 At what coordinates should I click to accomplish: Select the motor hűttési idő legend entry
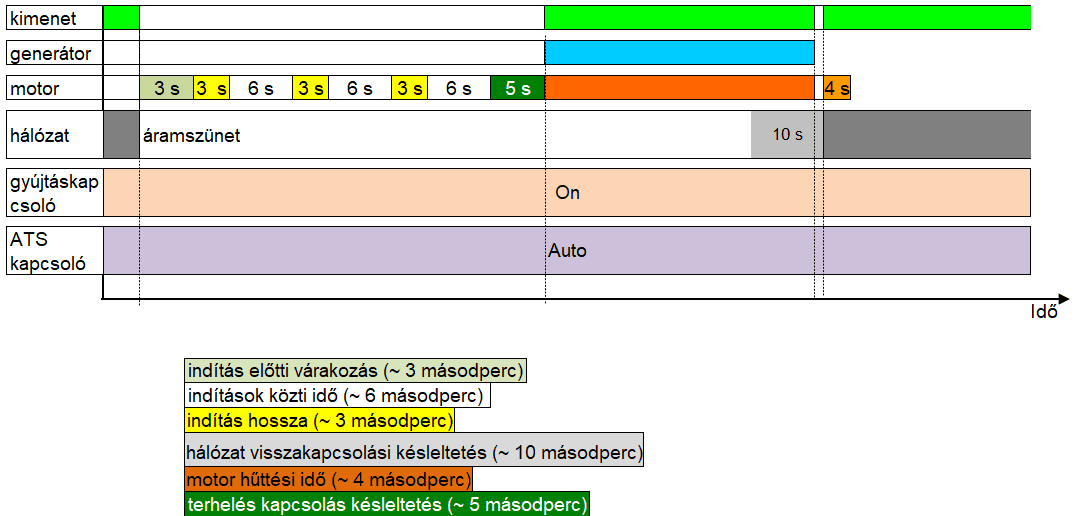coord(328,479)
